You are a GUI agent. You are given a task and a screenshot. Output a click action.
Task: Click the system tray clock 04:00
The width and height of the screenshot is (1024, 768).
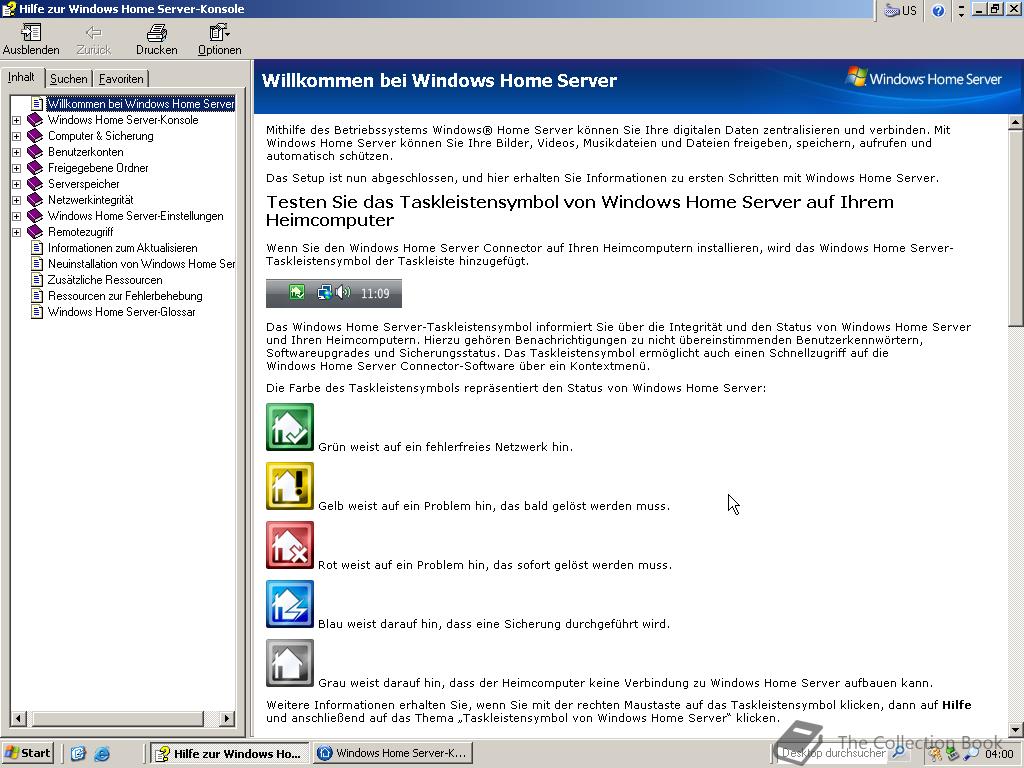coord(999,754)
